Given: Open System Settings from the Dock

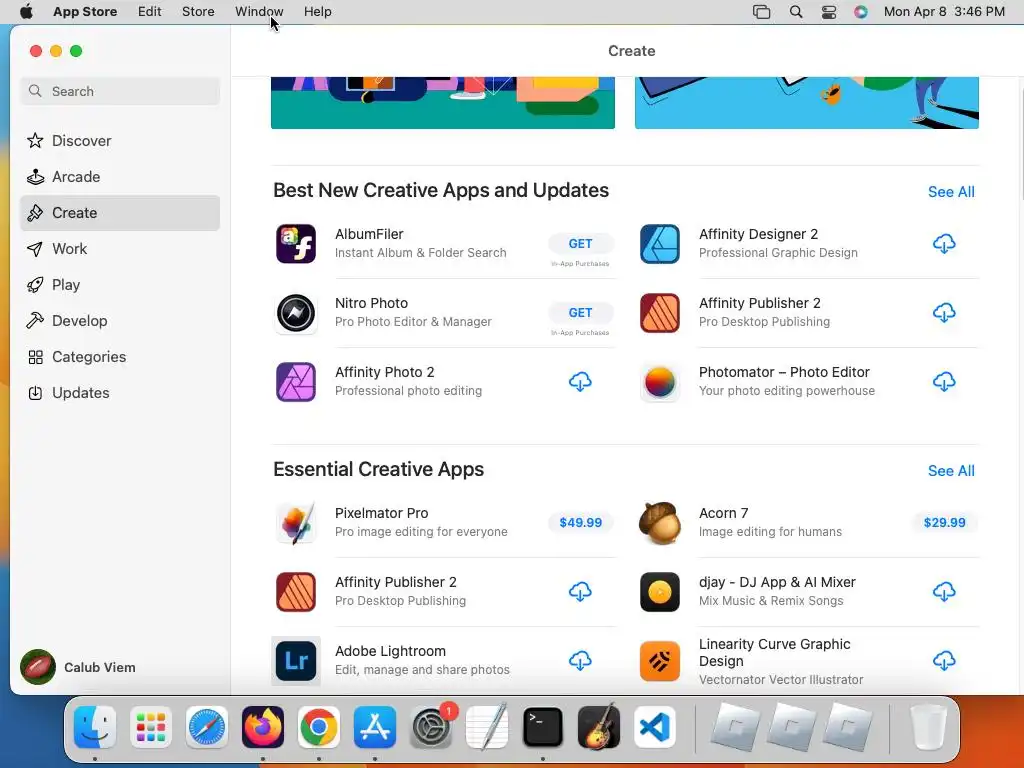Looking at the screenshot, I should [x=431, y=727].
